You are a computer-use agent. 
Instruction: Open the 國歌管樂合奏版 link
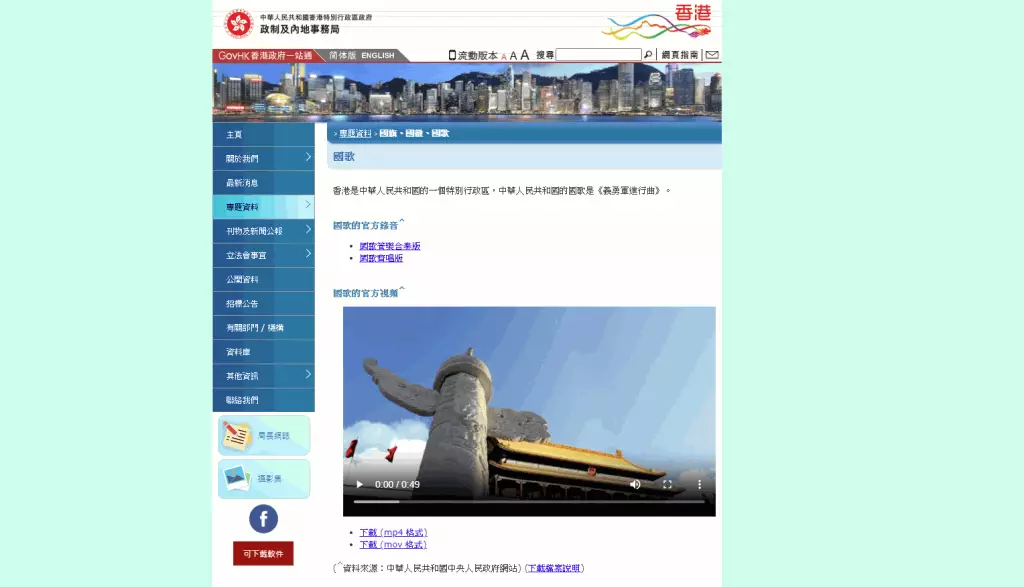[x=390, y=246]
